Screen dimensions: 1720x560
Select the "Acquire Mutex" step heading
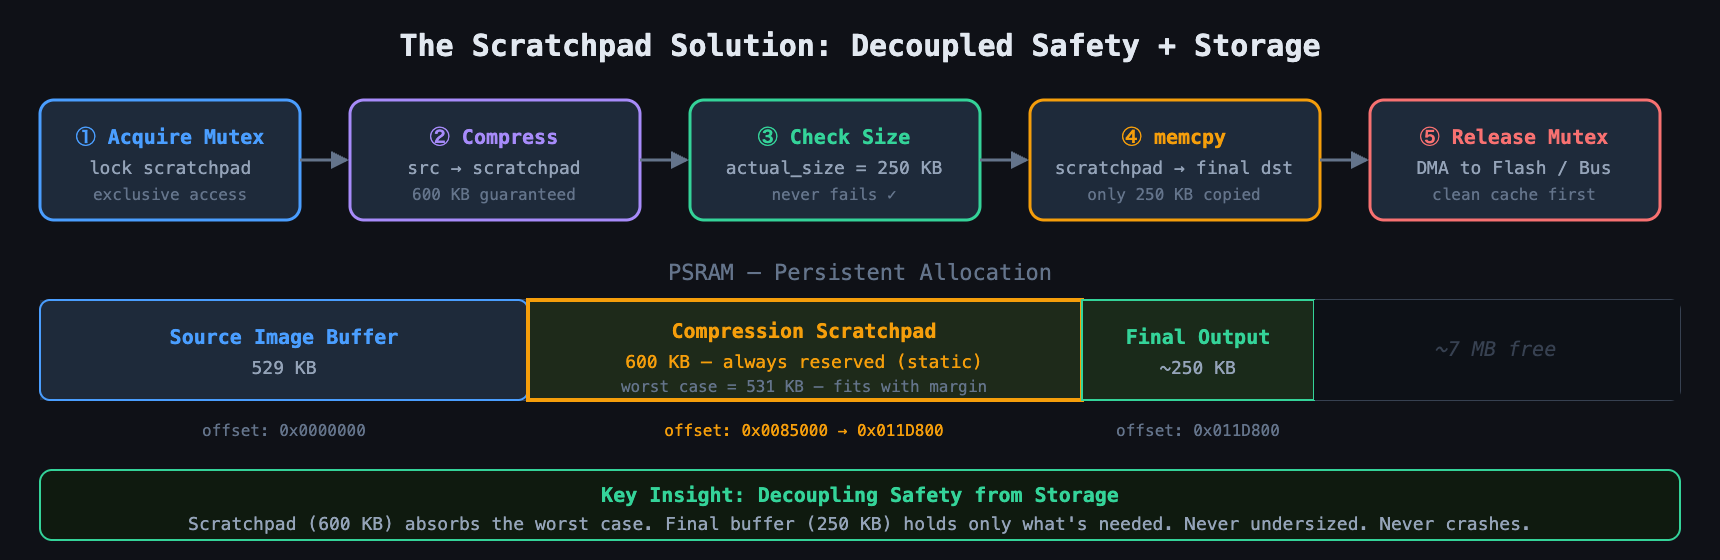pyautogui.click(x=186, y=137)
